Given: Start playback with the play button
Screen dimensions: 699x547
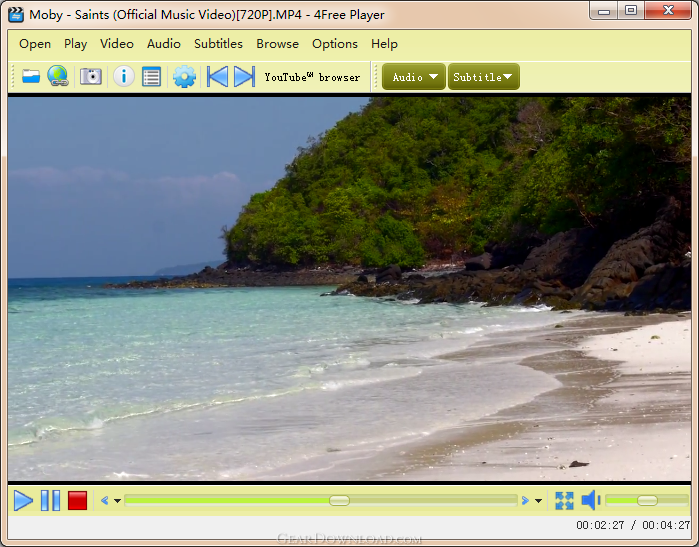Looking at the screenshot, I should tap(23, 500).
